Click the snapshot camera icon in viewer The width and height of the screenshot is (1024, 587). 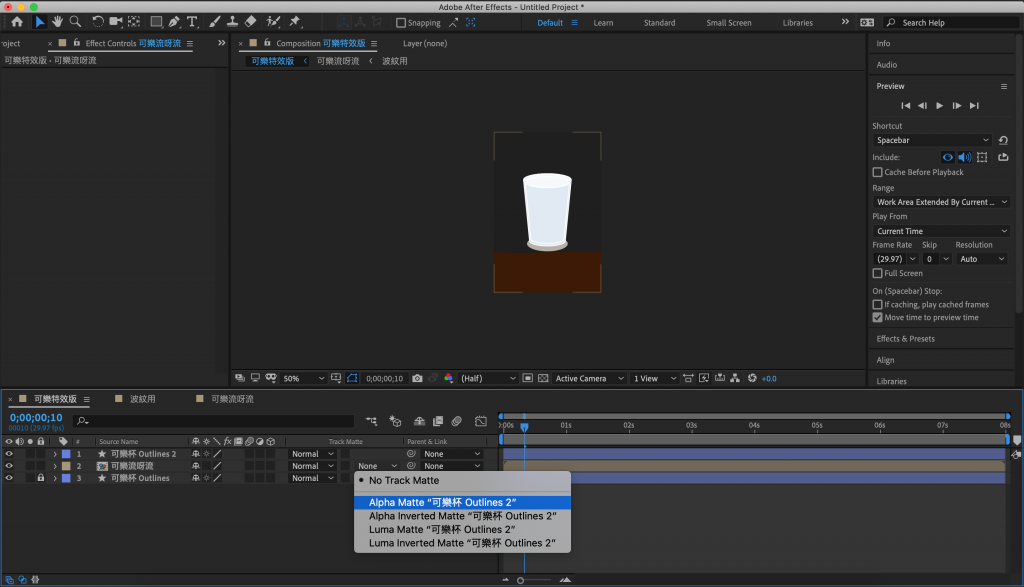point(417,379)
